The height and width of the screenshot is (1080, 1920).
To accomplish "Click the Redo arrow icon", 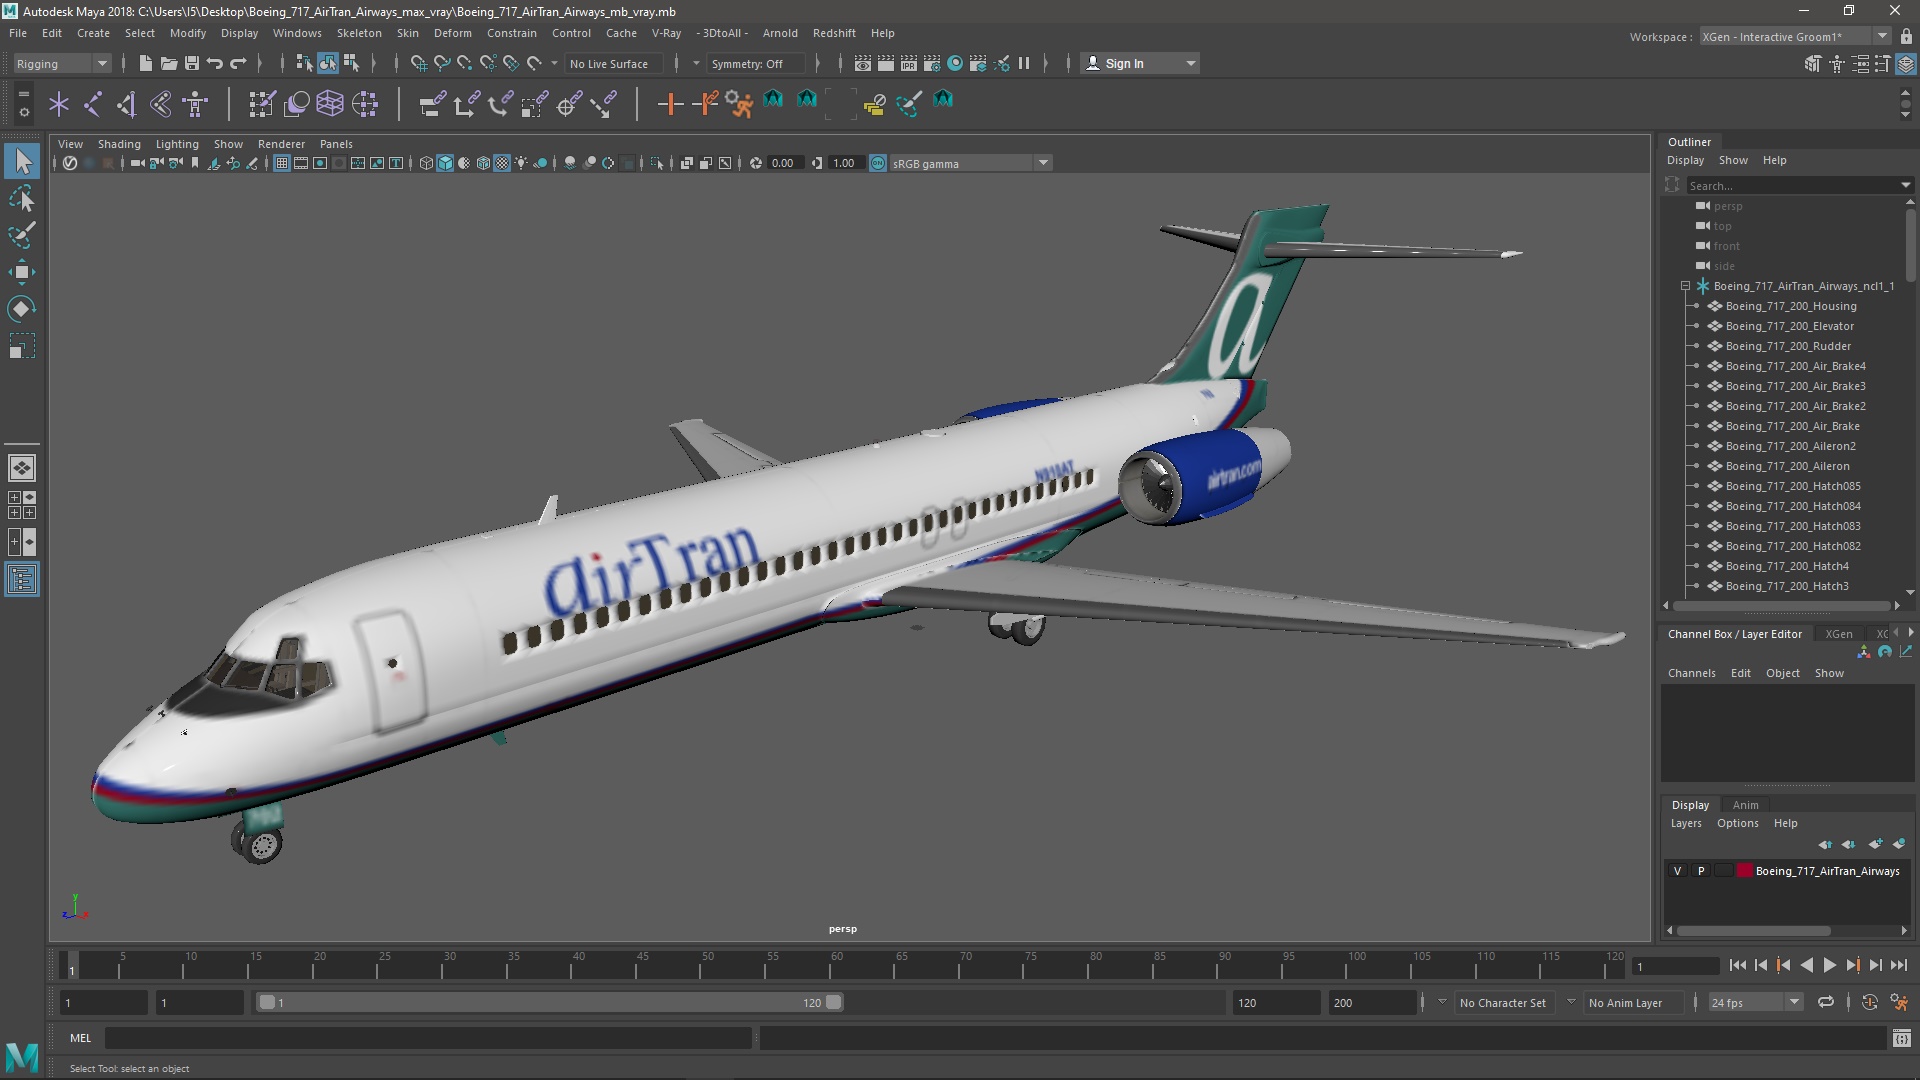I will [238, 63].
